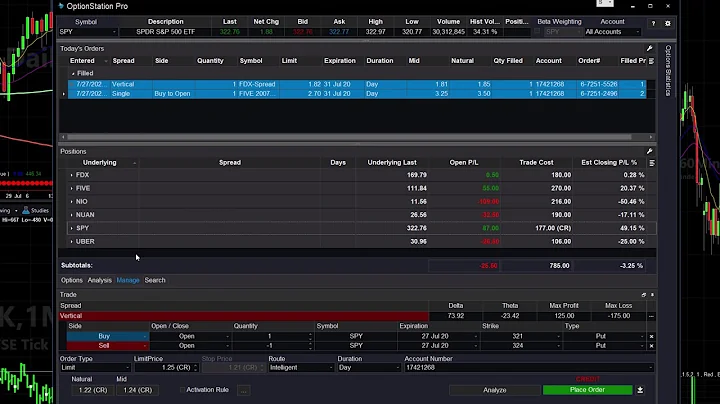Remove the SPY 324 Put leg
The height and width of the screenshot is (404, 720).
point(651,346)
